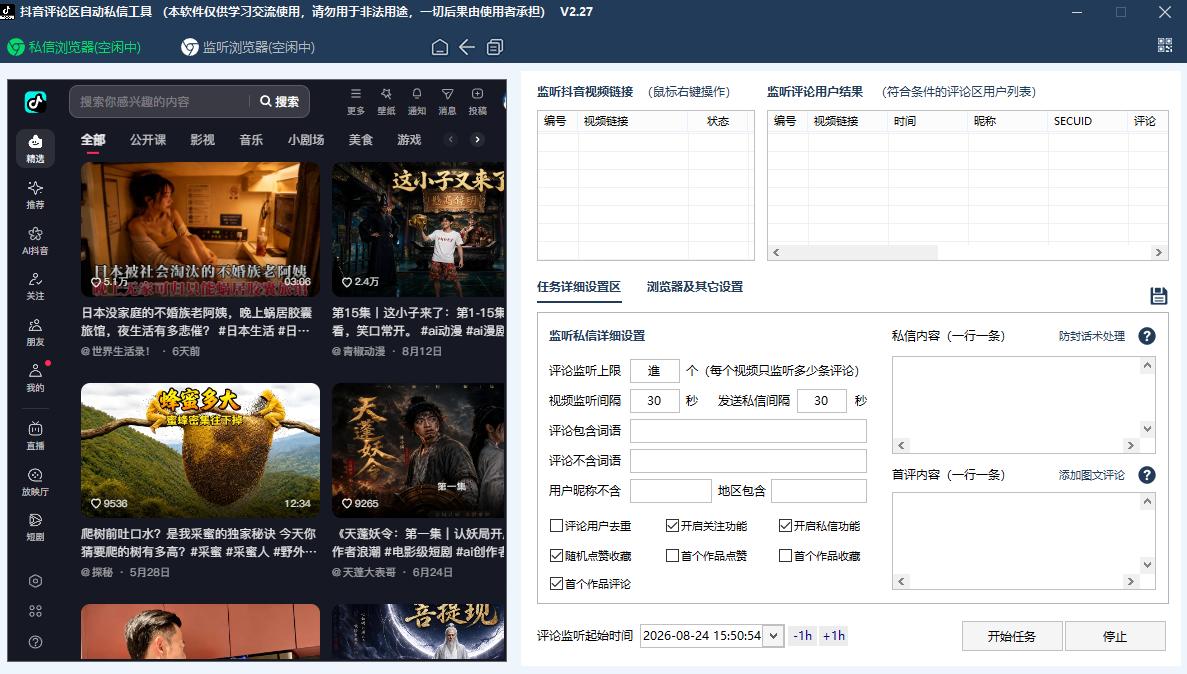Open 更多 menu icon in Douyin header
Screen dimensions: 1187x674
[x=356, y=101]
